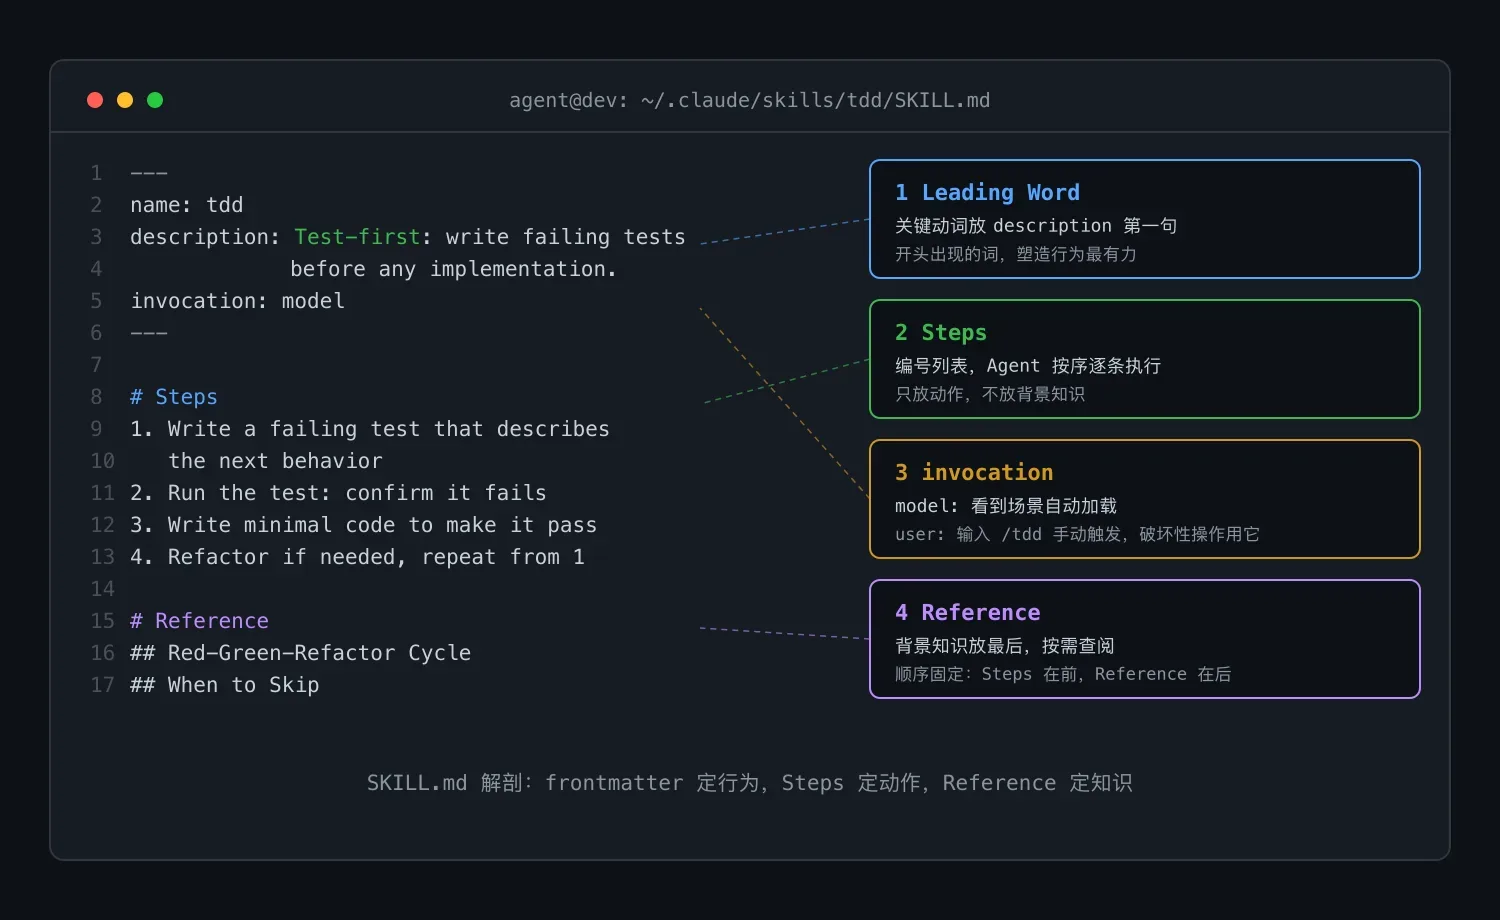Image resolution: width=1500 pixels, height=920 pixels.
Task: Select the window title path ending in SKILL.md
Action: (x=750, y=100)
